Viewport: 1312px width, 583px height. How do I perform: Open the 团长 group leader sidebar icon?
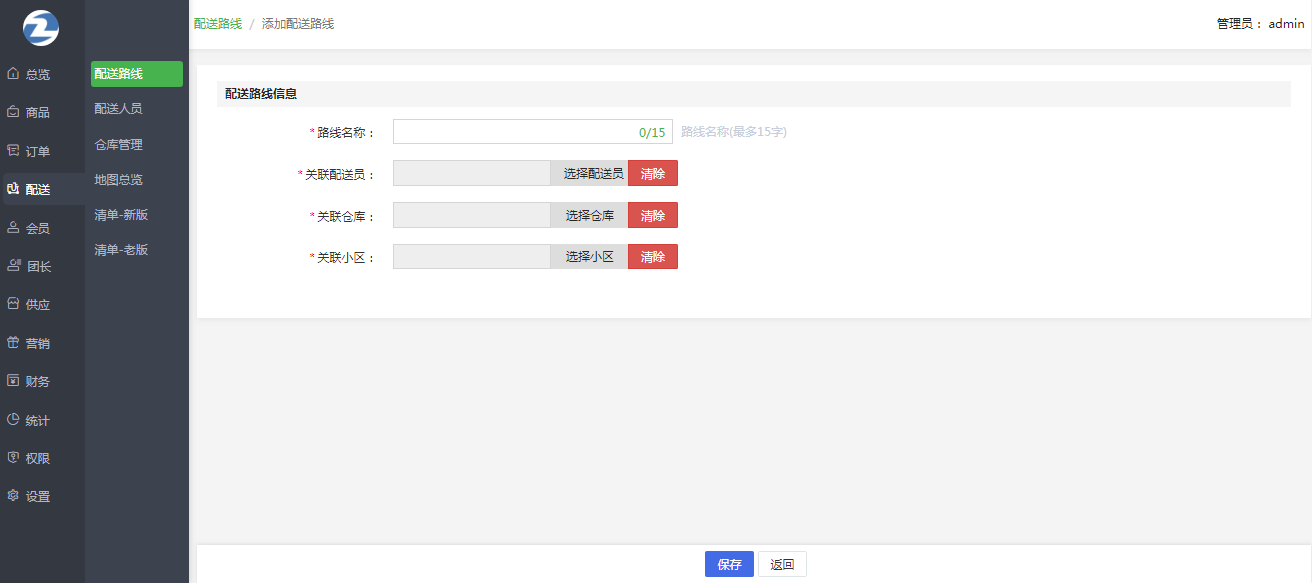[13, 266]
